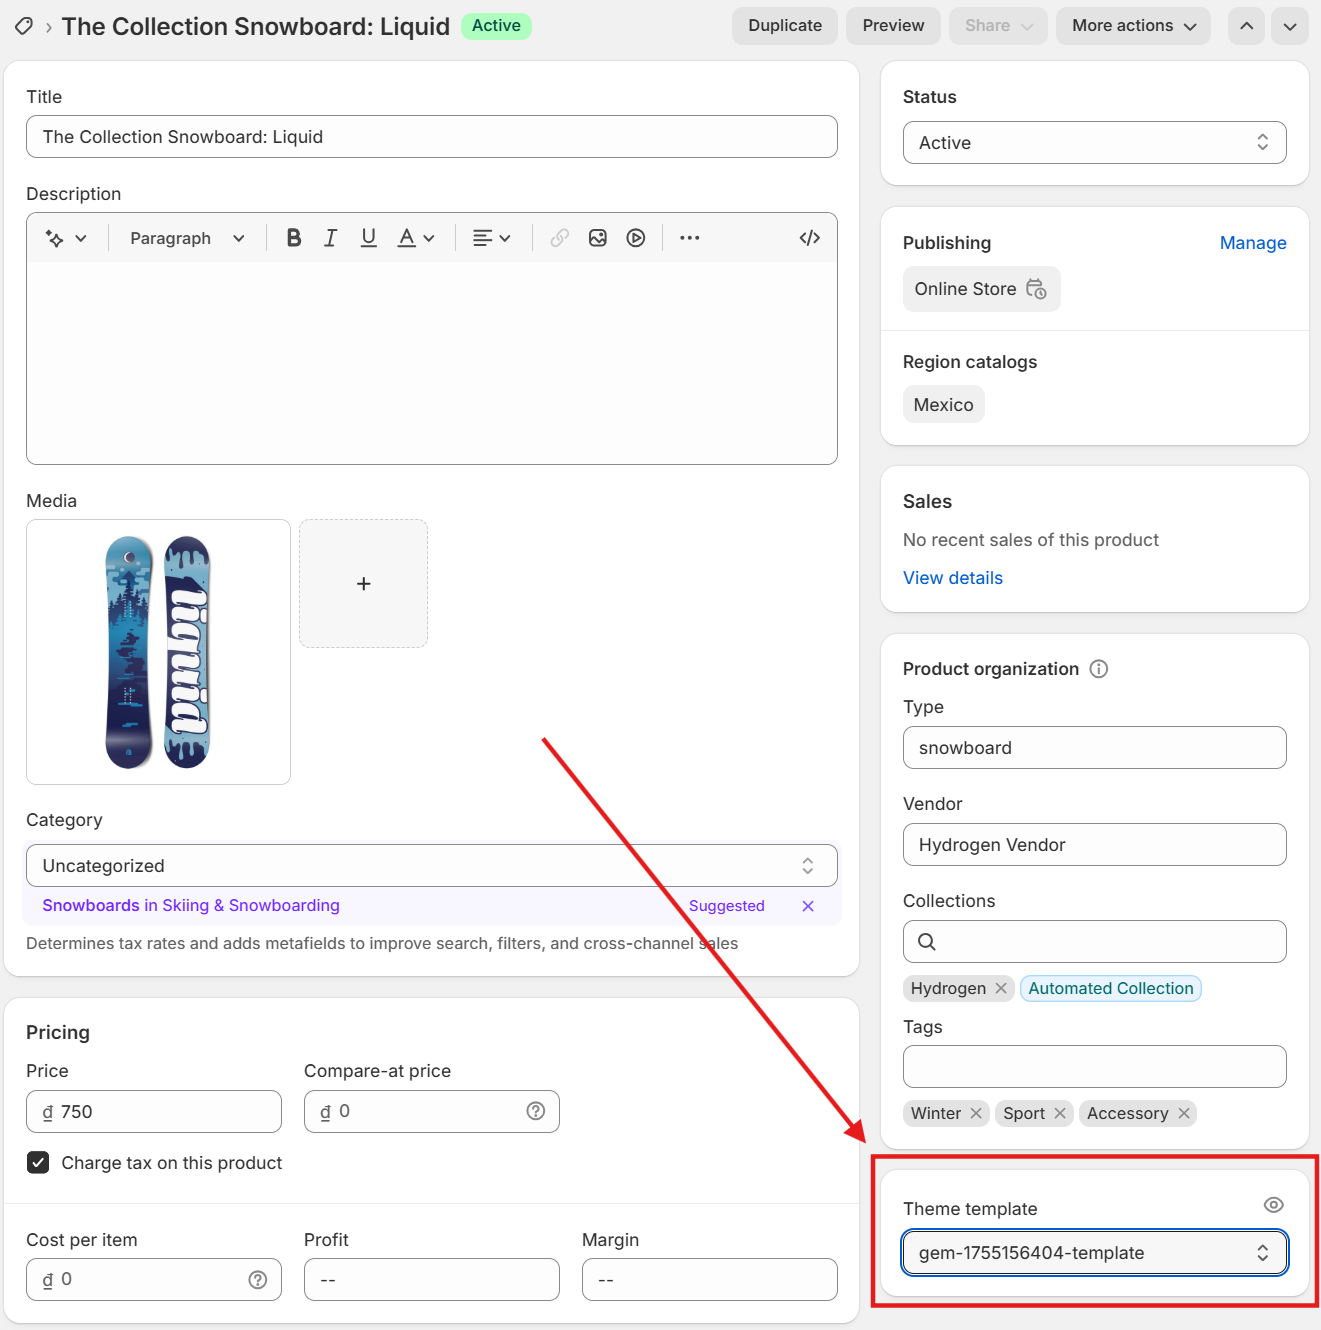Show HTML code view of description
1321x1330 pixels.
tap(810, 238)
